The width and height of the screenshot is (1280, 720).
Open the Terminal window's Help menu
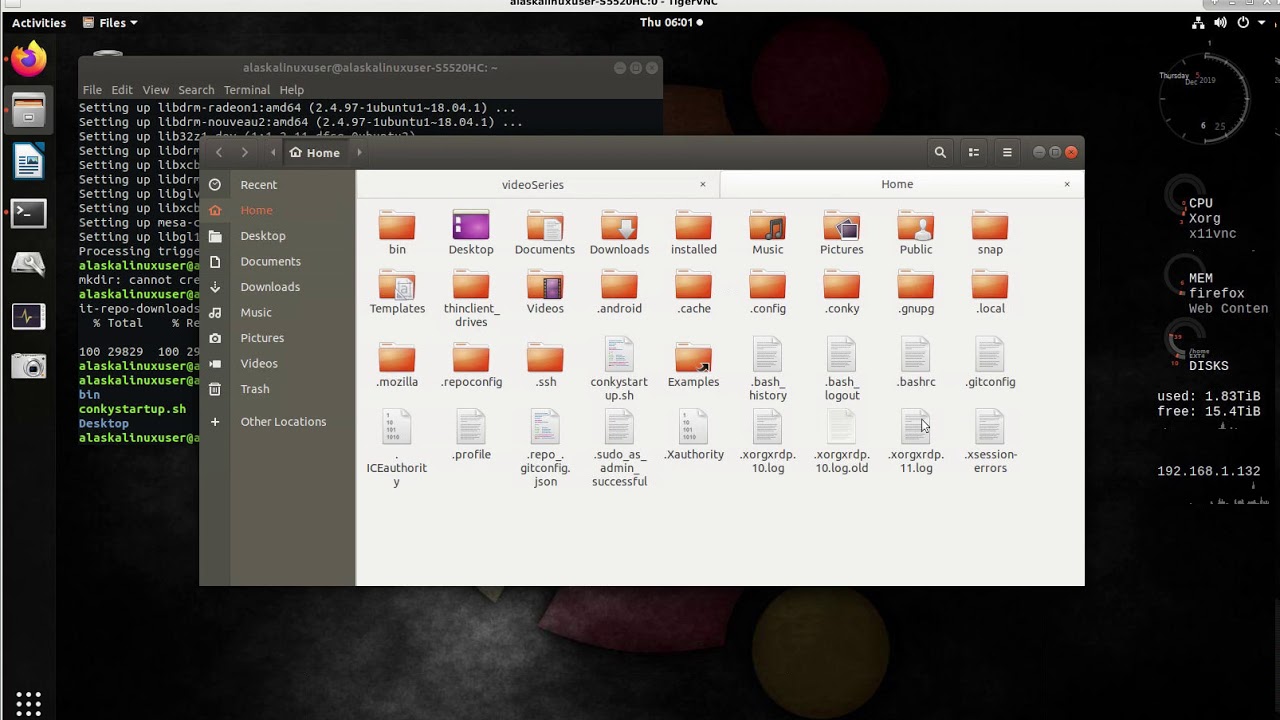[x=291, y=90]
